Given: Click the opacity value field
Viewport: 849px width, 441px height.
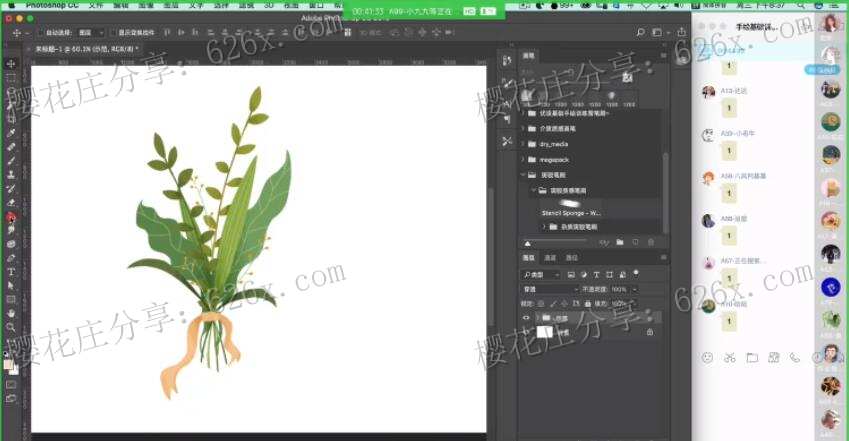Looking at the screenshot, I should (x=618, y=289).
